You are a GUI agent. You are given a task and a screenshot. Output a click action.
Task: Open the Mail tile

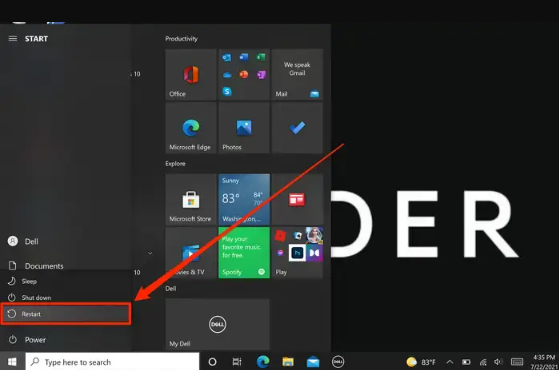coord(297,74)
